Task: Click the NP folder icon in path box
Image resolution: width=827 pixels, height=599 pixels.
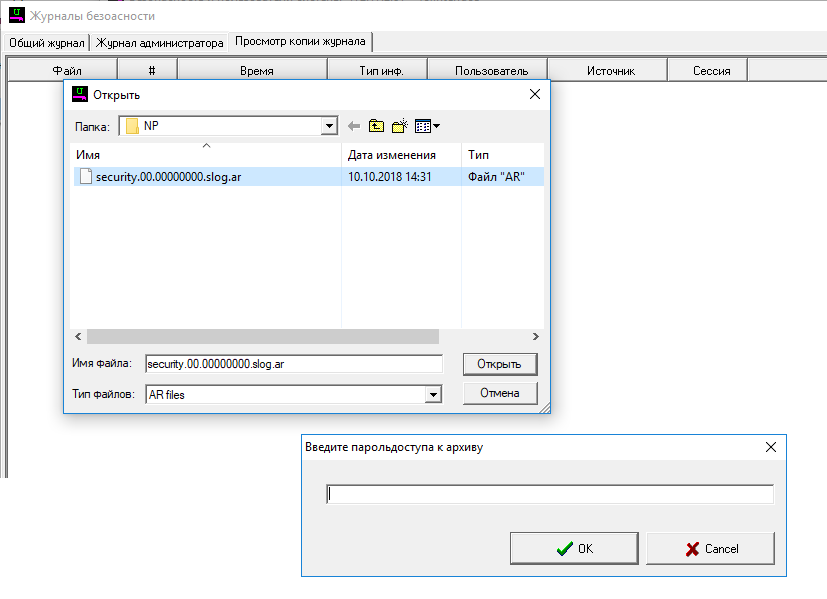Action: (x=131, y=126)
